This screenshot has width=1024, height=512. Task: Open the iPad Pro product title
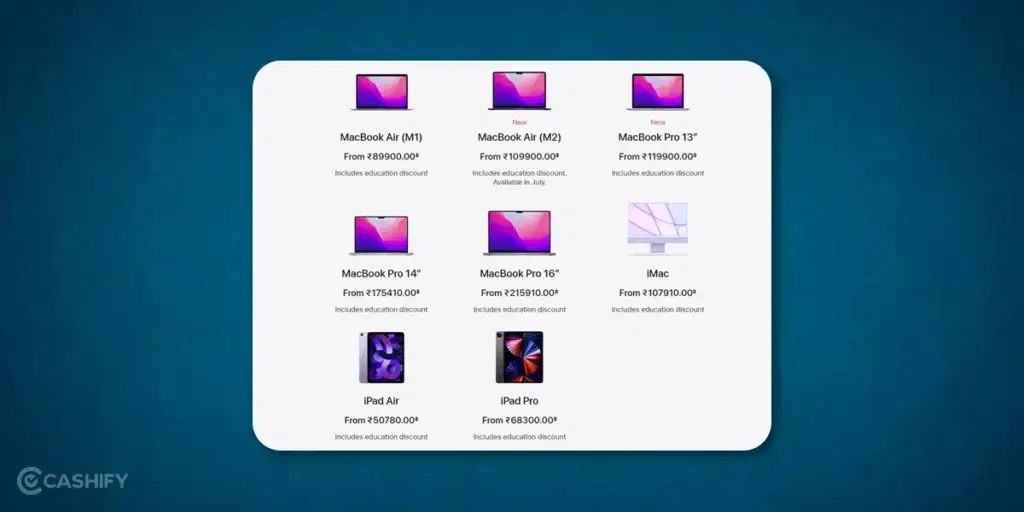click(519, 401)
